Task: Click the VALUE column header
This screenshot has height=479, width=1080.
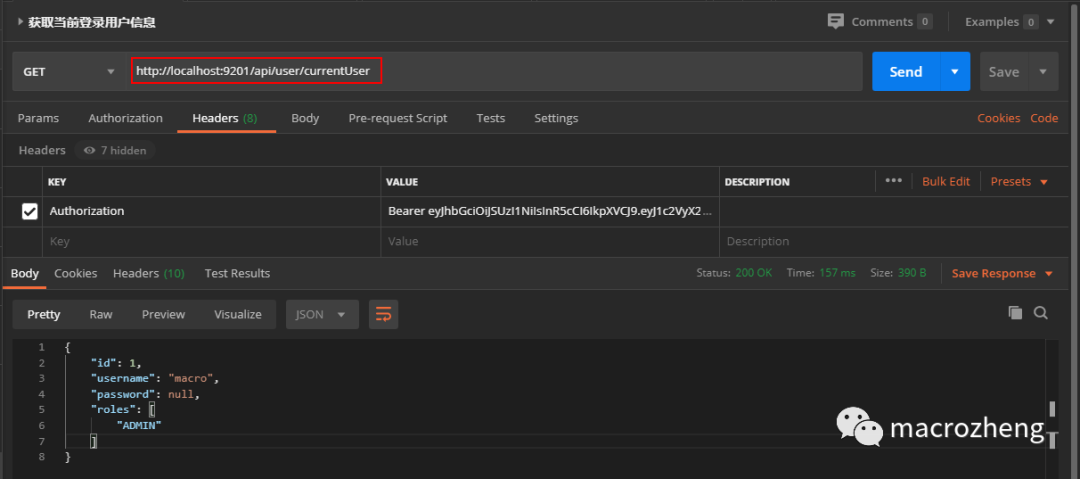Action: tap(402, 182)
